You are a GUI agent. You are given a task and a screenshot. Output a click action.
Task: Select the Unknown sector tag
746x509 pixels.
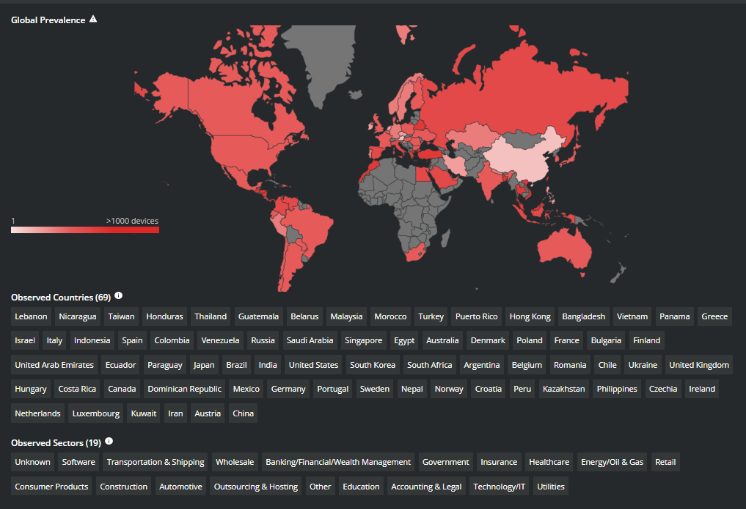tap(32, 462)
